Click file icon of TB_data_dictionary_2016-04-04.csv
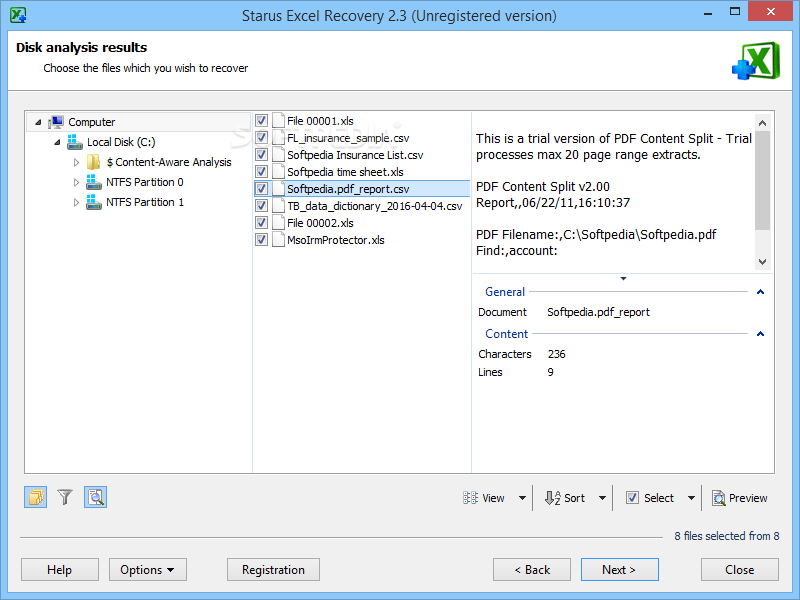 click(278, 206)
